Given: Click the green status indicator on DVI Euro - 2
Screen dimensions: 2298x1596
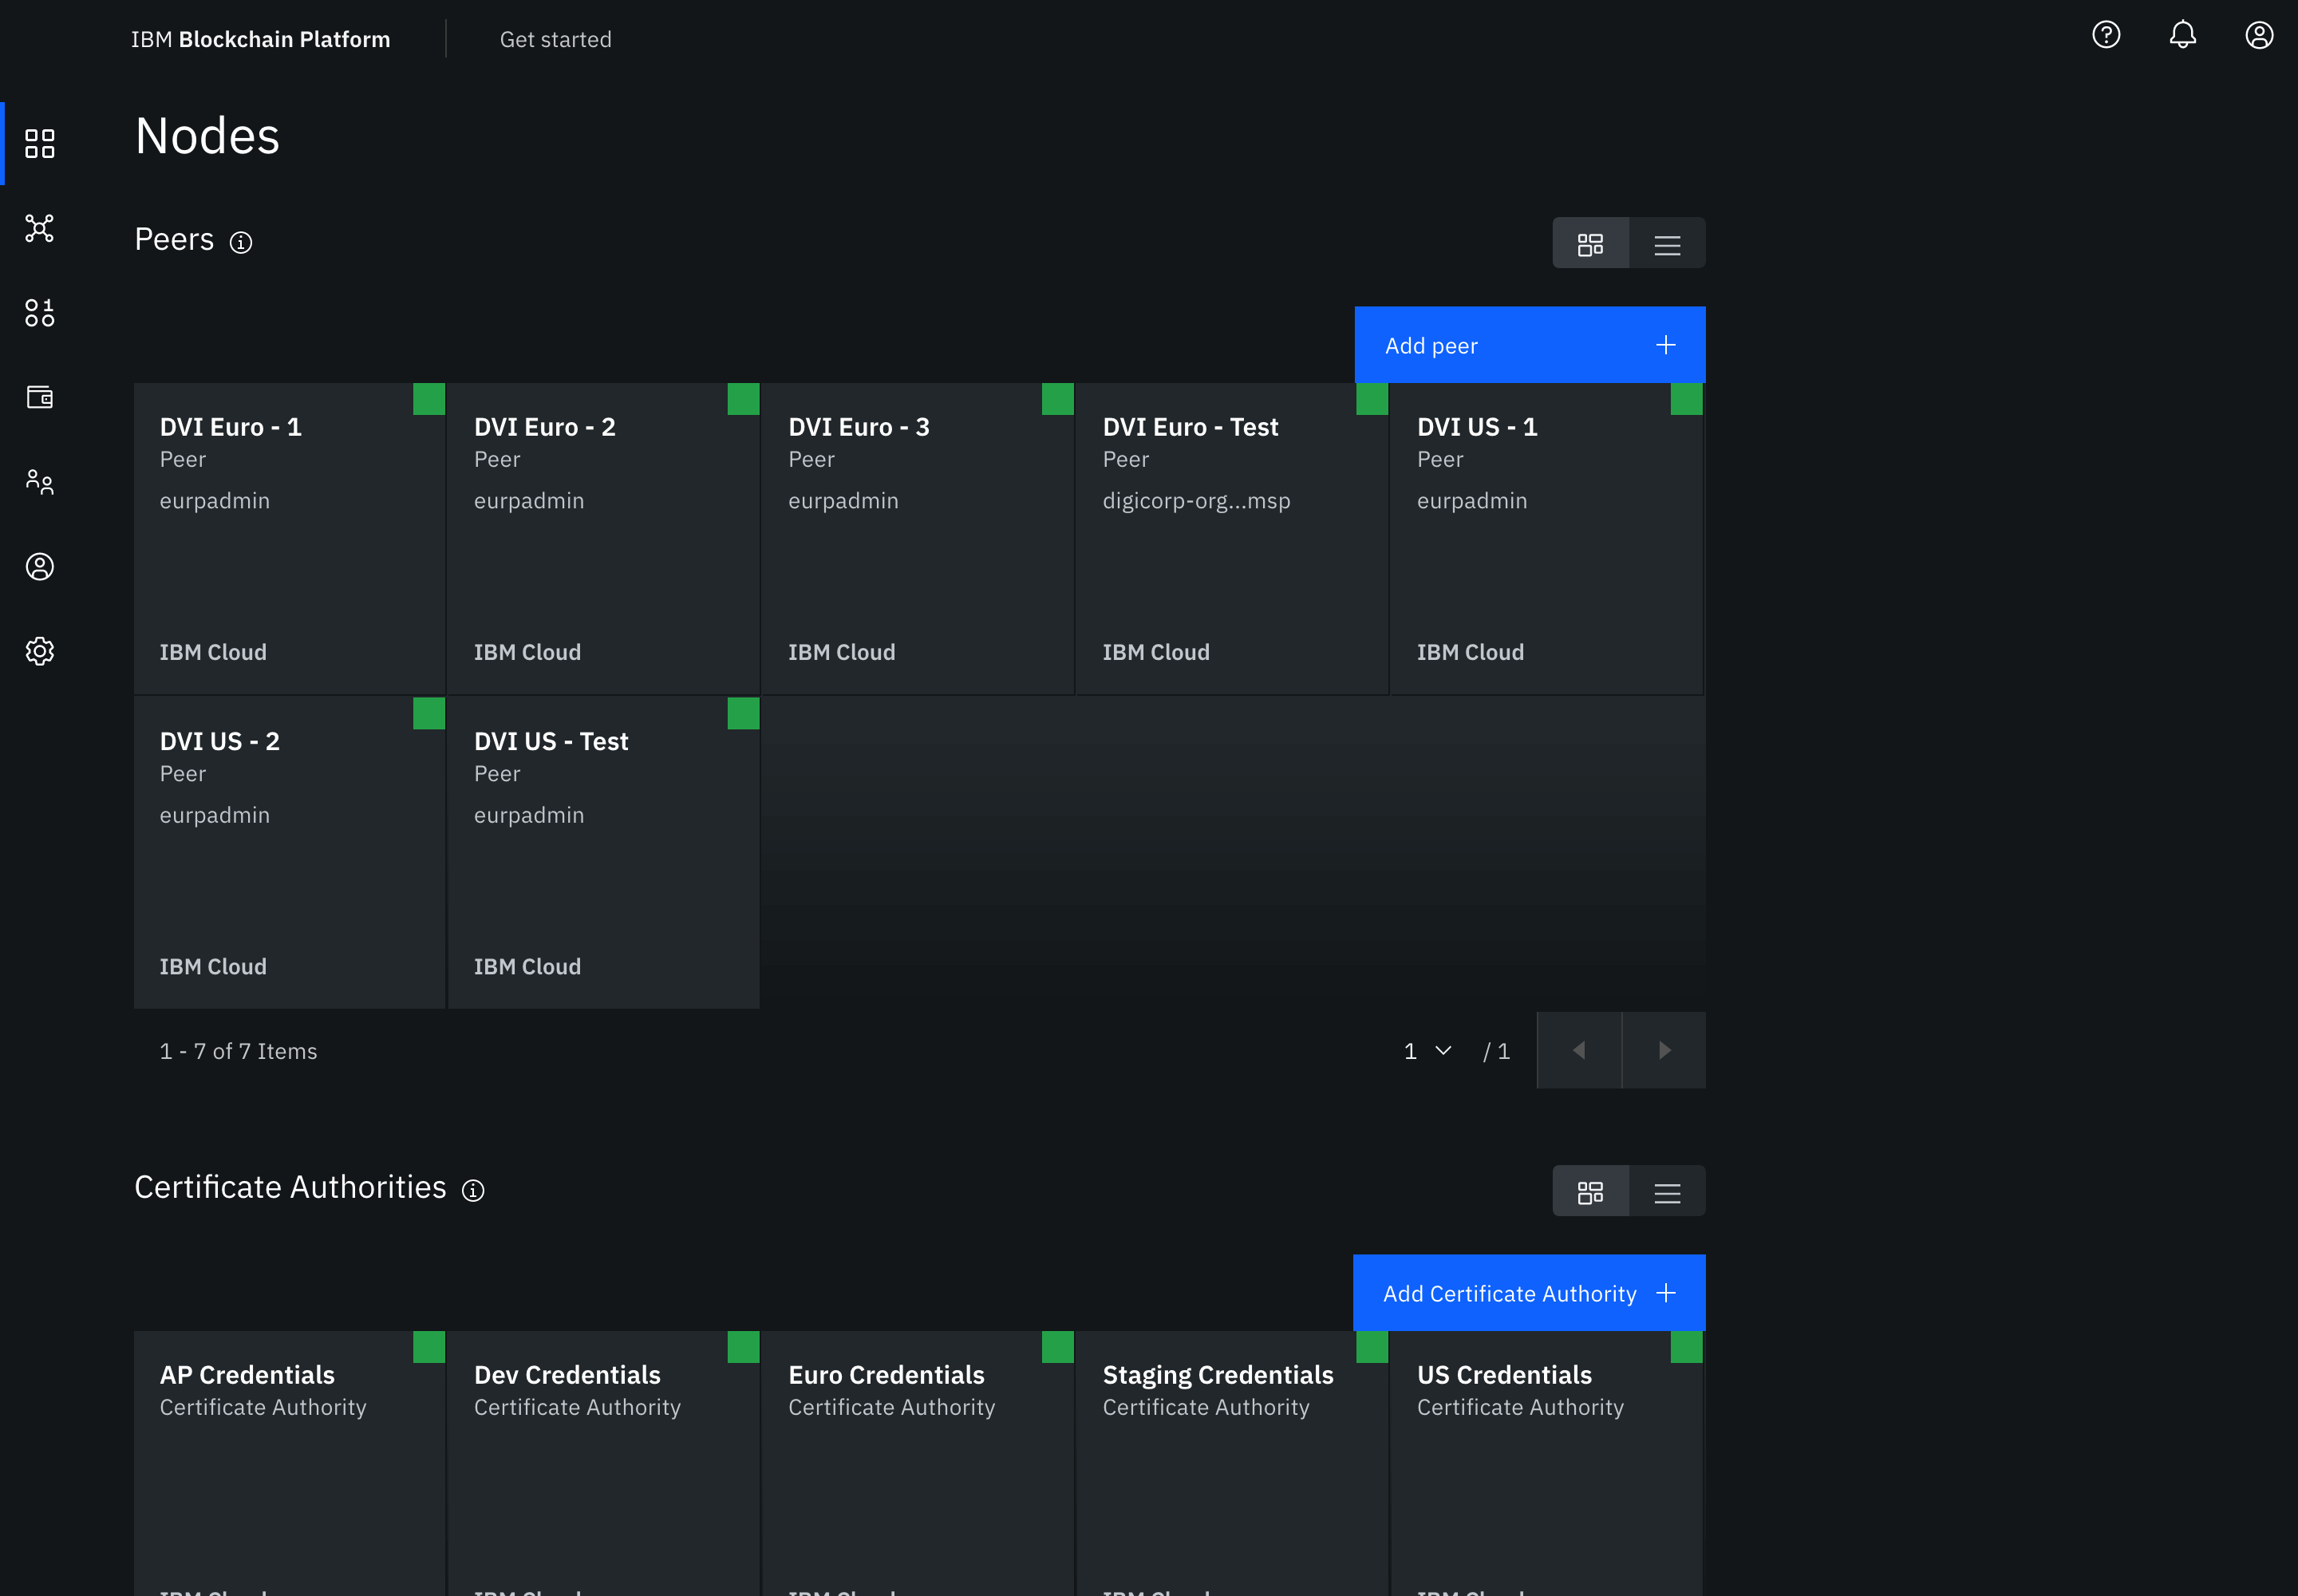Looking at the screenshot, I should pos(743,399).
